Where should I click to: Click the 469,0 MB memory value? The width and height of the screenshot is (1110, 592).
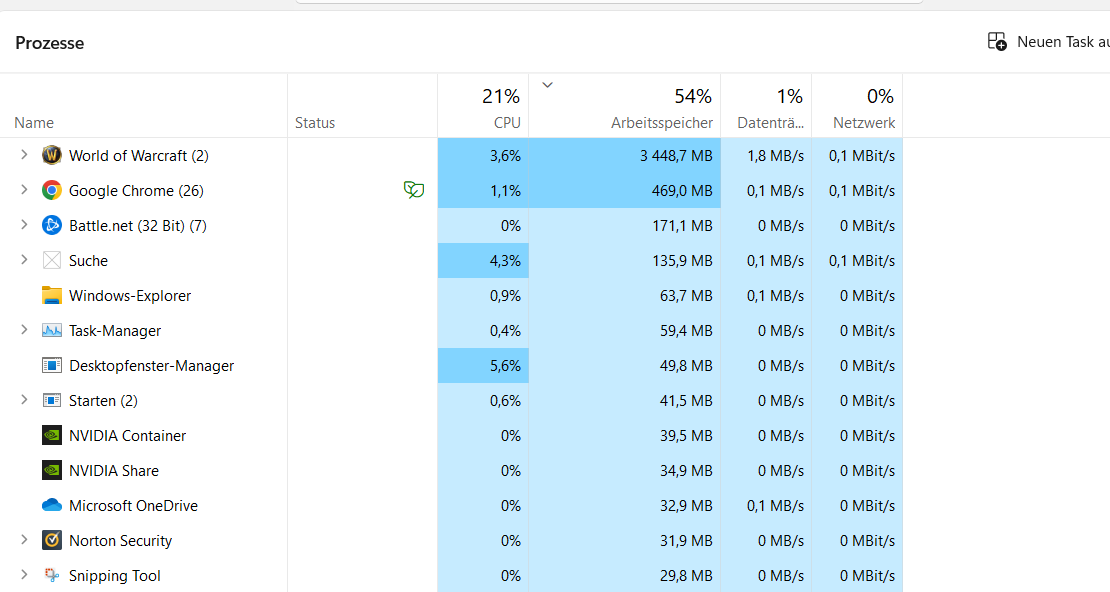pos(682,190)
